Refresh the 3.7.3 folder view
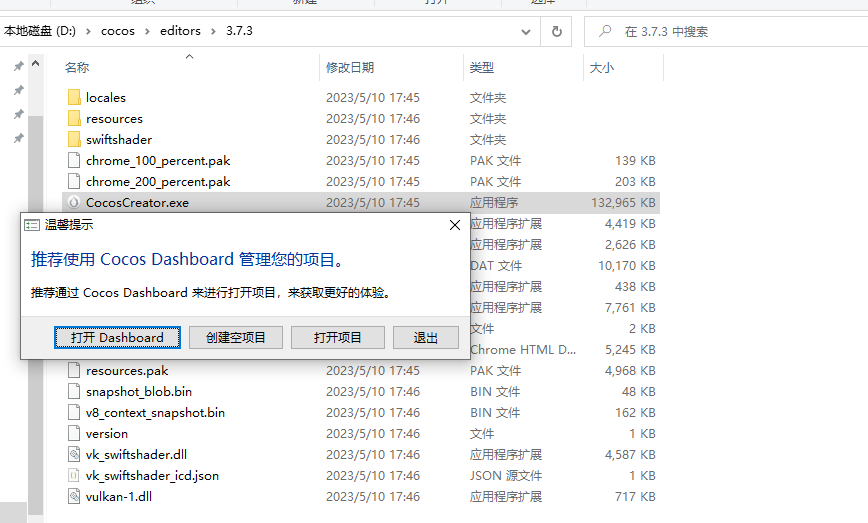Viewport: 868px width, 523px height. tap(556, 32)
